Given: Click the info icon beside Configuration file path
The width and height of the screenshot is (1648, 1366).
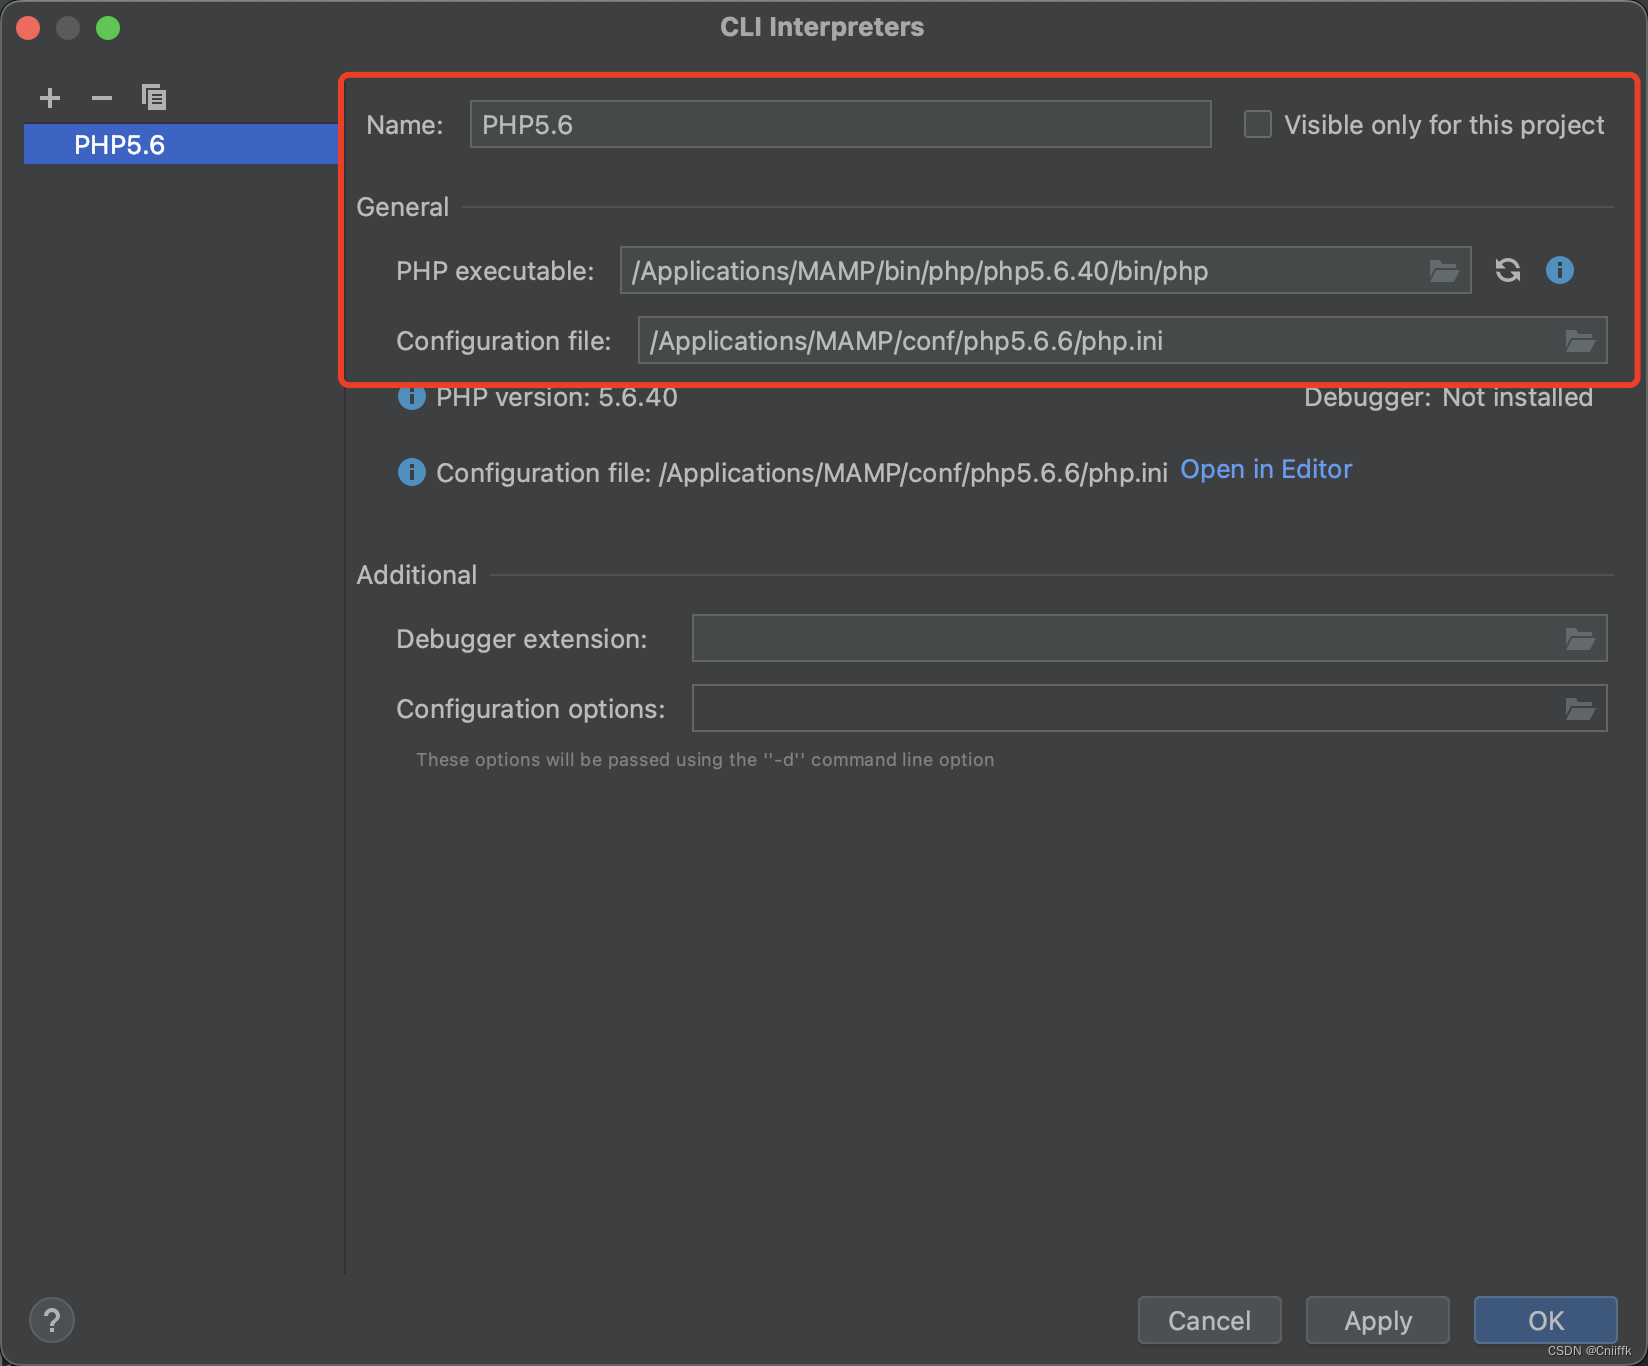Looking at the screenshot, I should [x=411, y=472].
